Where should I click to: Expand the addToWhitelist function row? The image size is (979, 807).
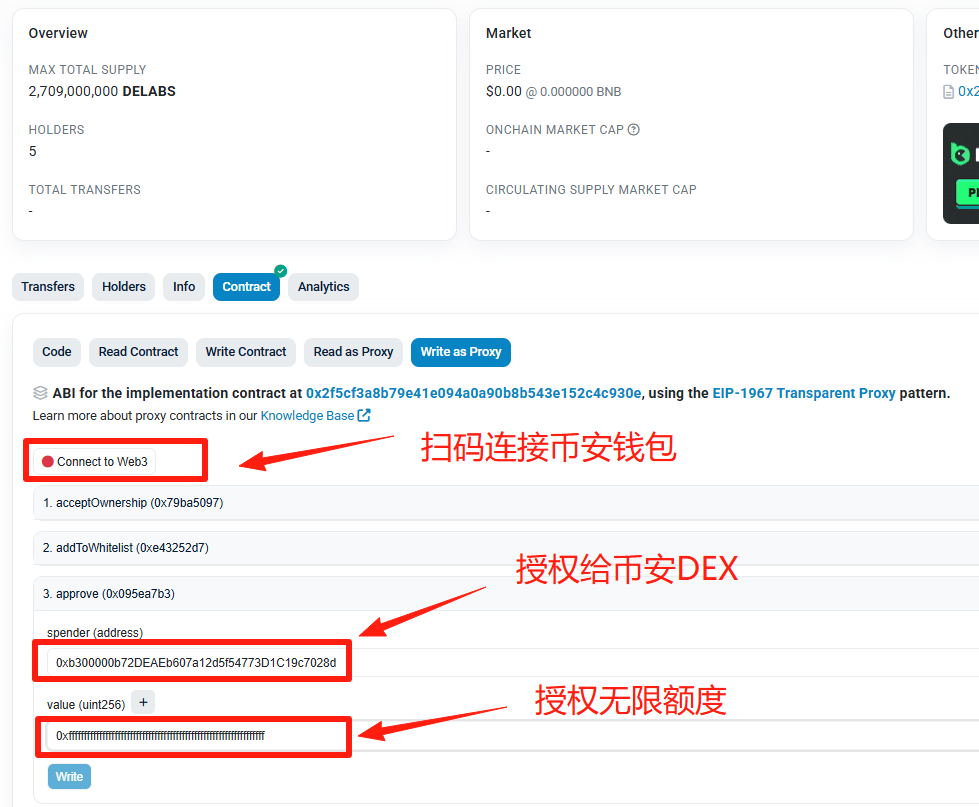pyautogui.click(x=506, y=548)
